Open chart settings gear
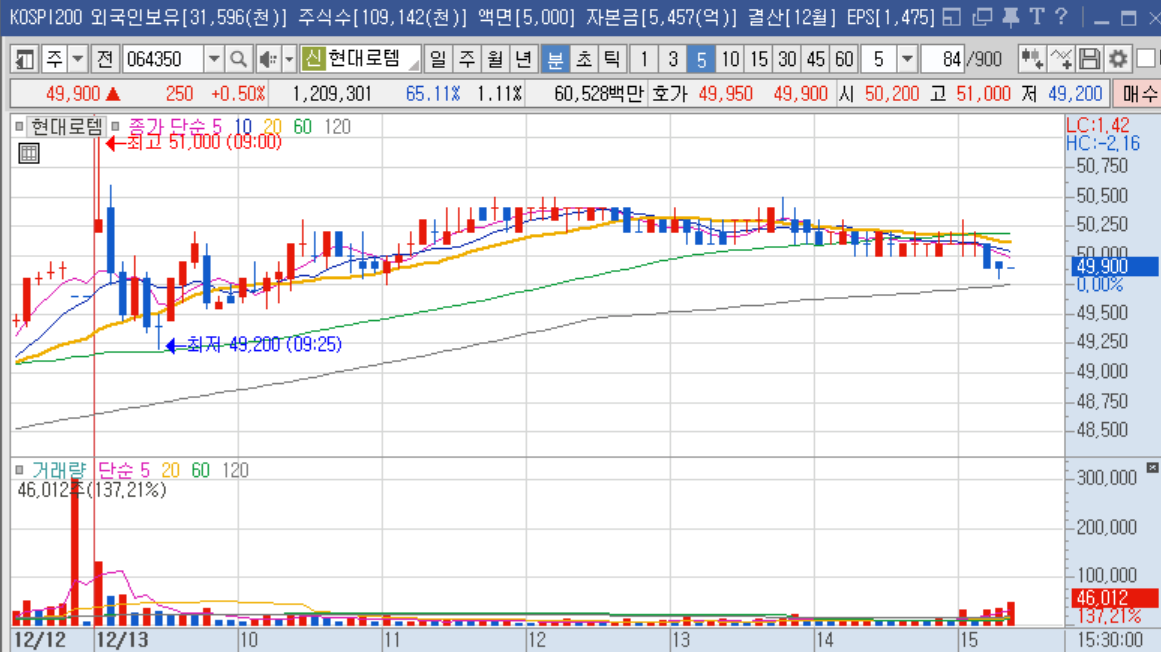The width and height of the screenshot is (1161, 652). click(1118, 59)
